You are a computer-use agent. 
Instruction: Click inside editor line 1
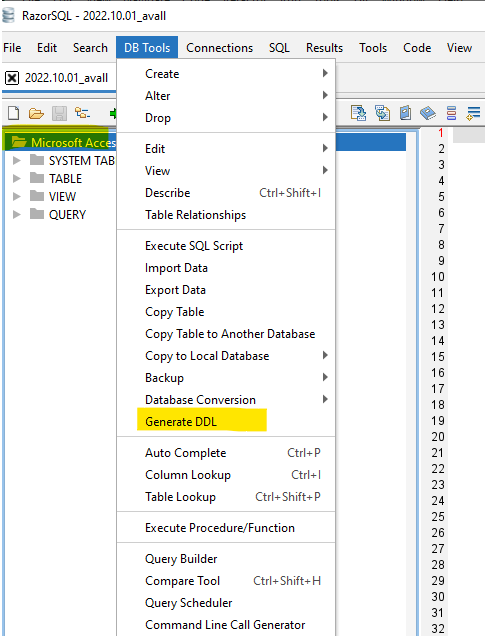(x=469, y=134)
